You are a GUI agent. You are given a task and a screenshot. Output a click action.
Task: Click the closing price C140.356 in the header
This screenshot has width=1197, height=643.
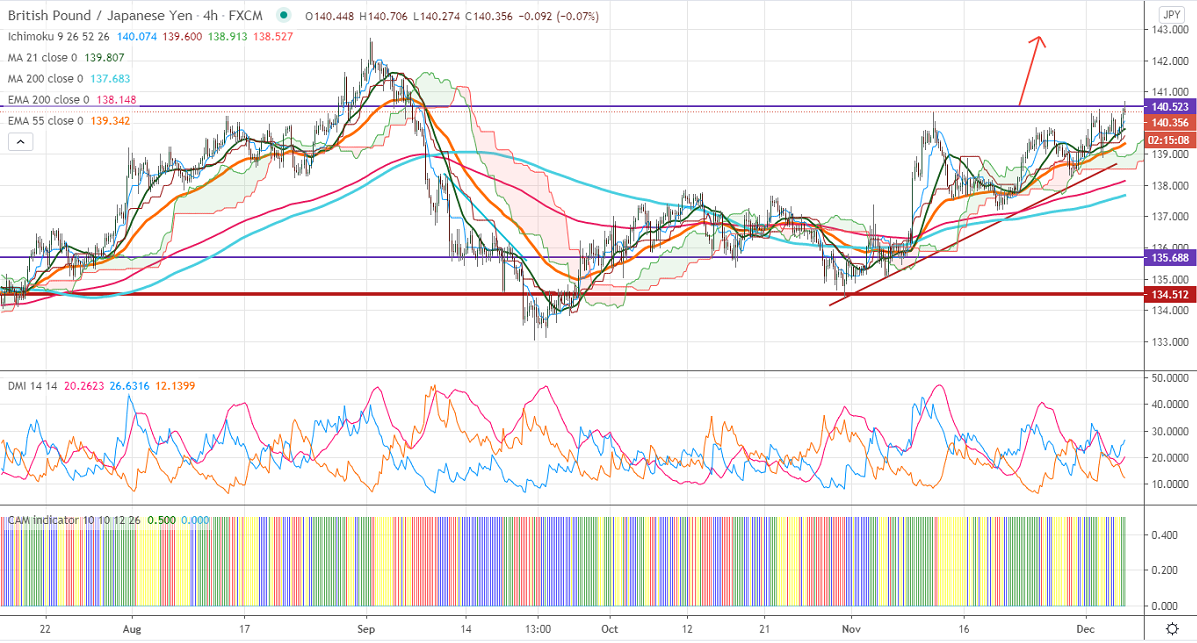pyautogui.click(x=489, y=16)
